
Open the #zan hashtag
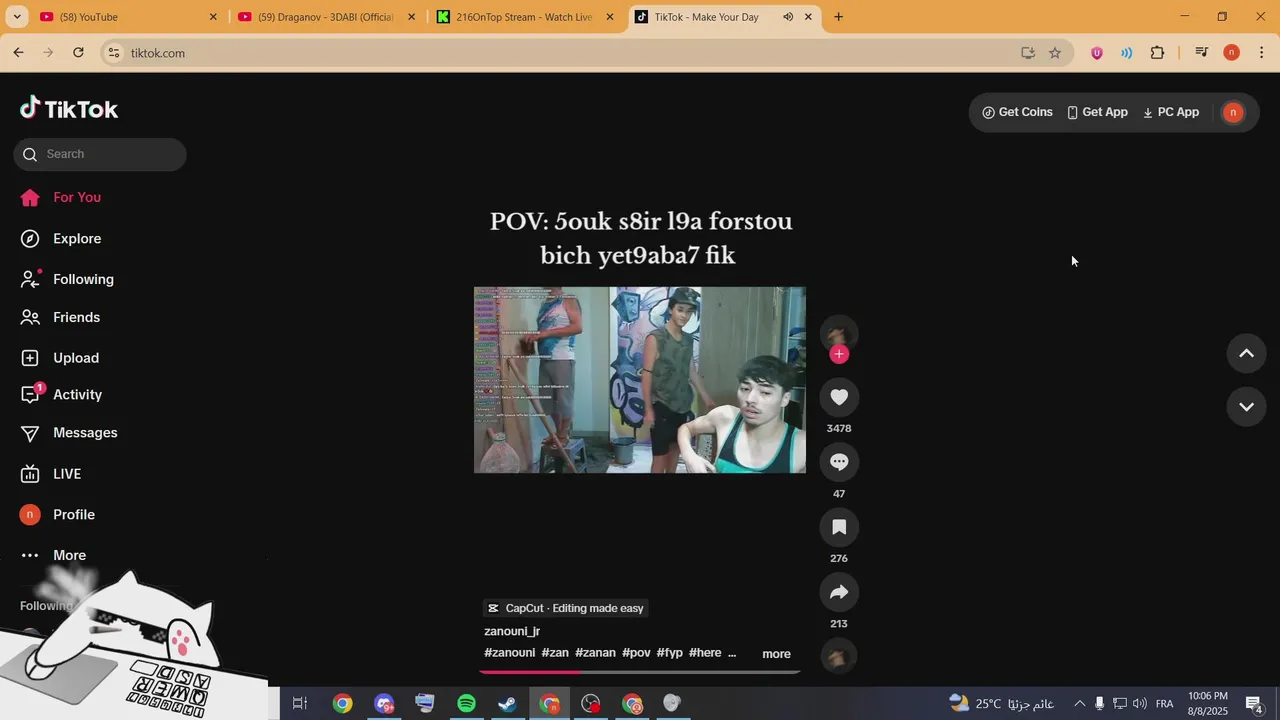[x=555, y=653]
